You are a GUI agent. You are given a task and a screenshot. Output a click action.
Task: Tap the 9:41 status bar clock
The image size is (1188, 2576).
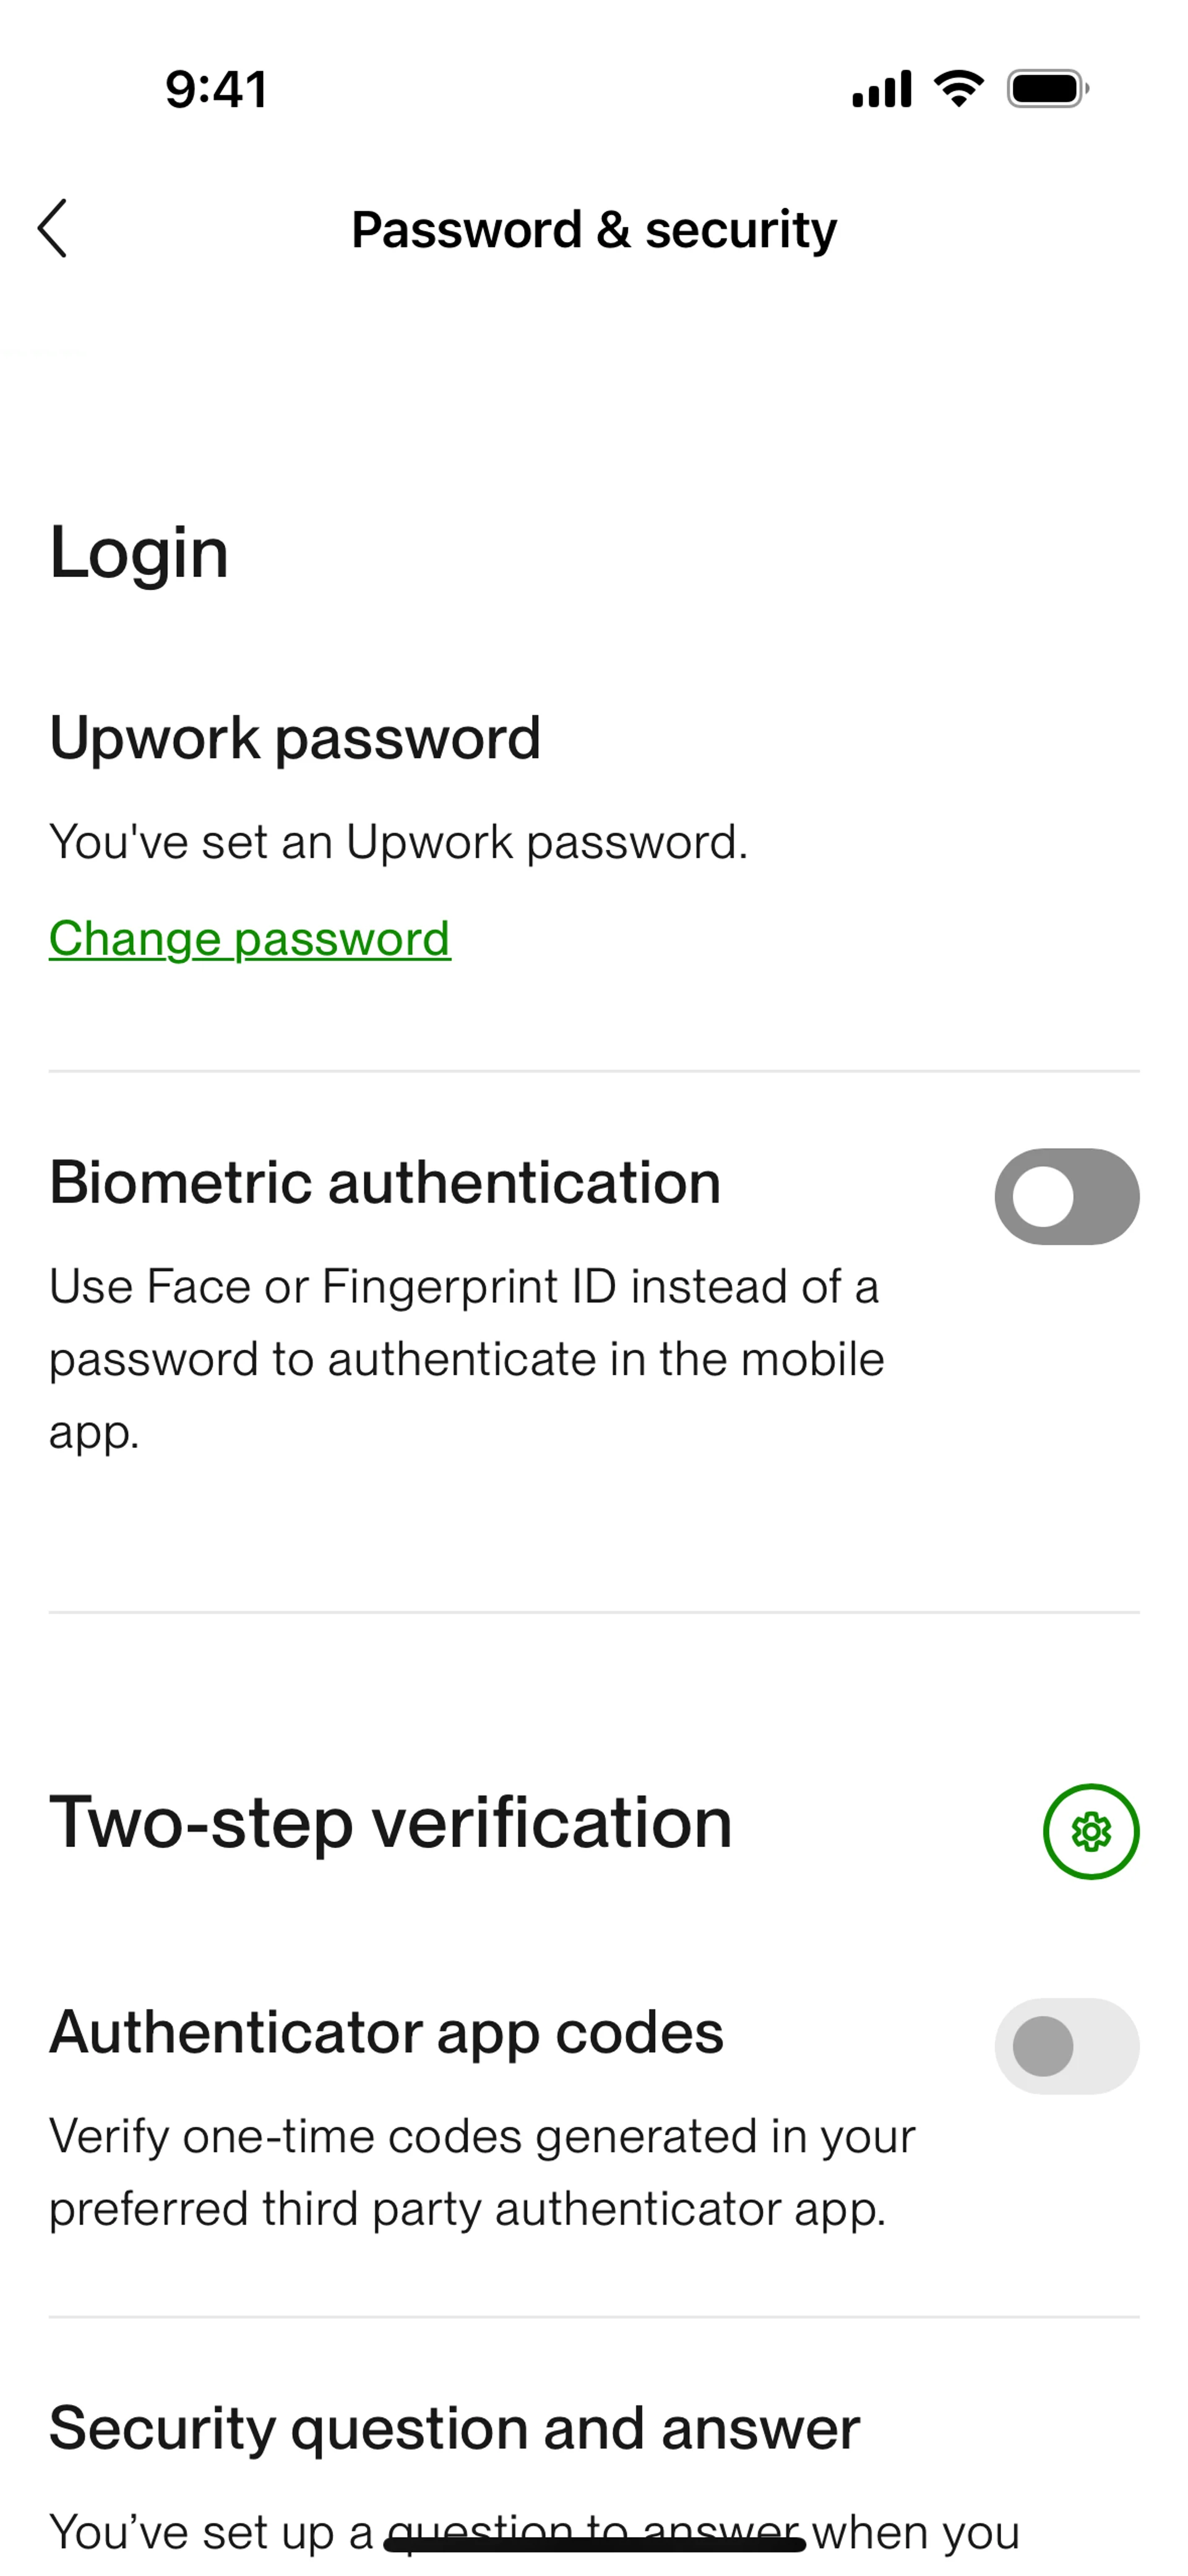tap(216, 89)
